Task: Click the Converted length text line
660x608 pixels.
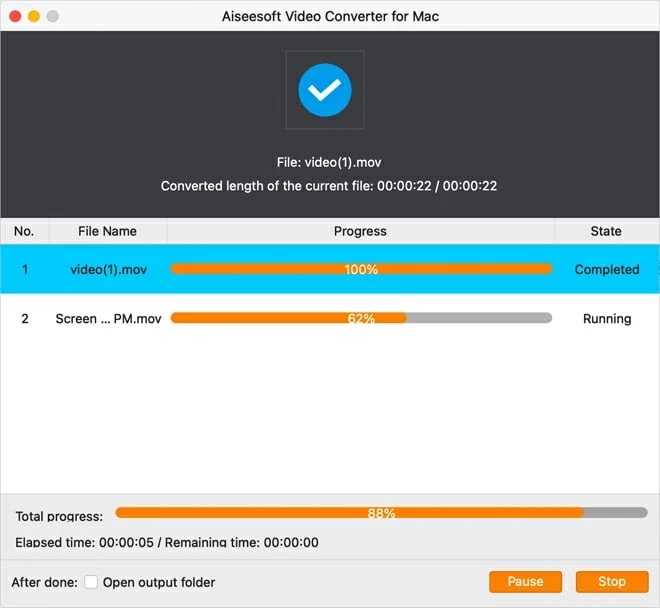Action: click(x=329, y=186)
